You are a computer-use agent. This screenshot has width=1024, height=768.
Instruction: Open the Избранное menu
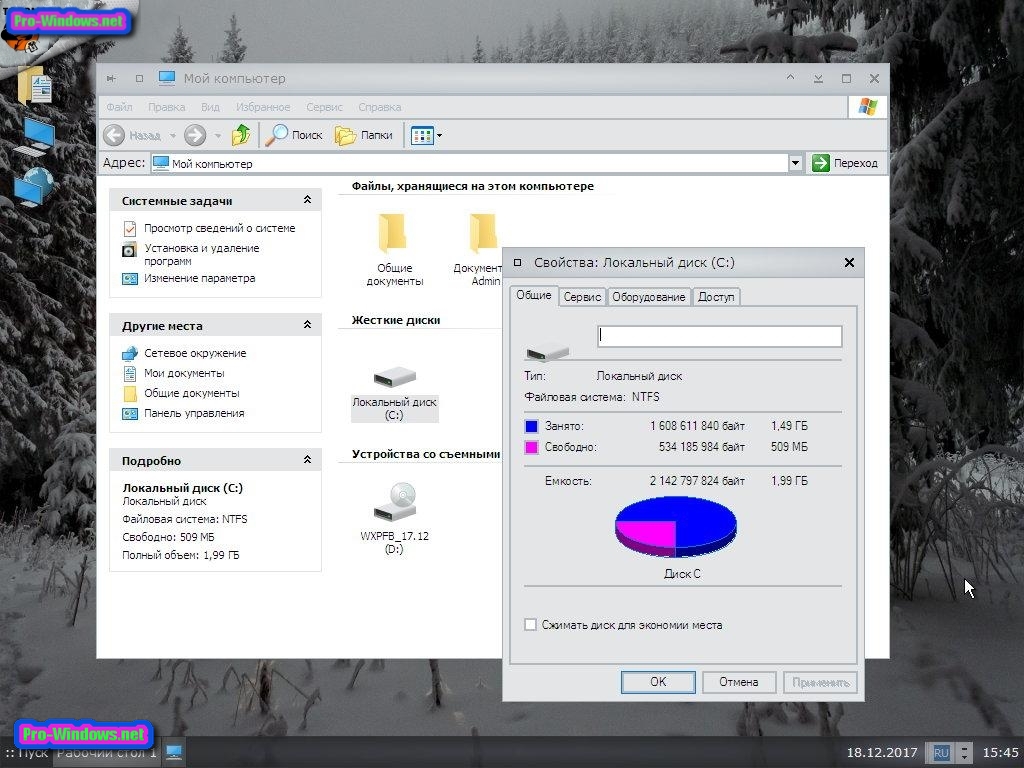click(x=263, y=107)
